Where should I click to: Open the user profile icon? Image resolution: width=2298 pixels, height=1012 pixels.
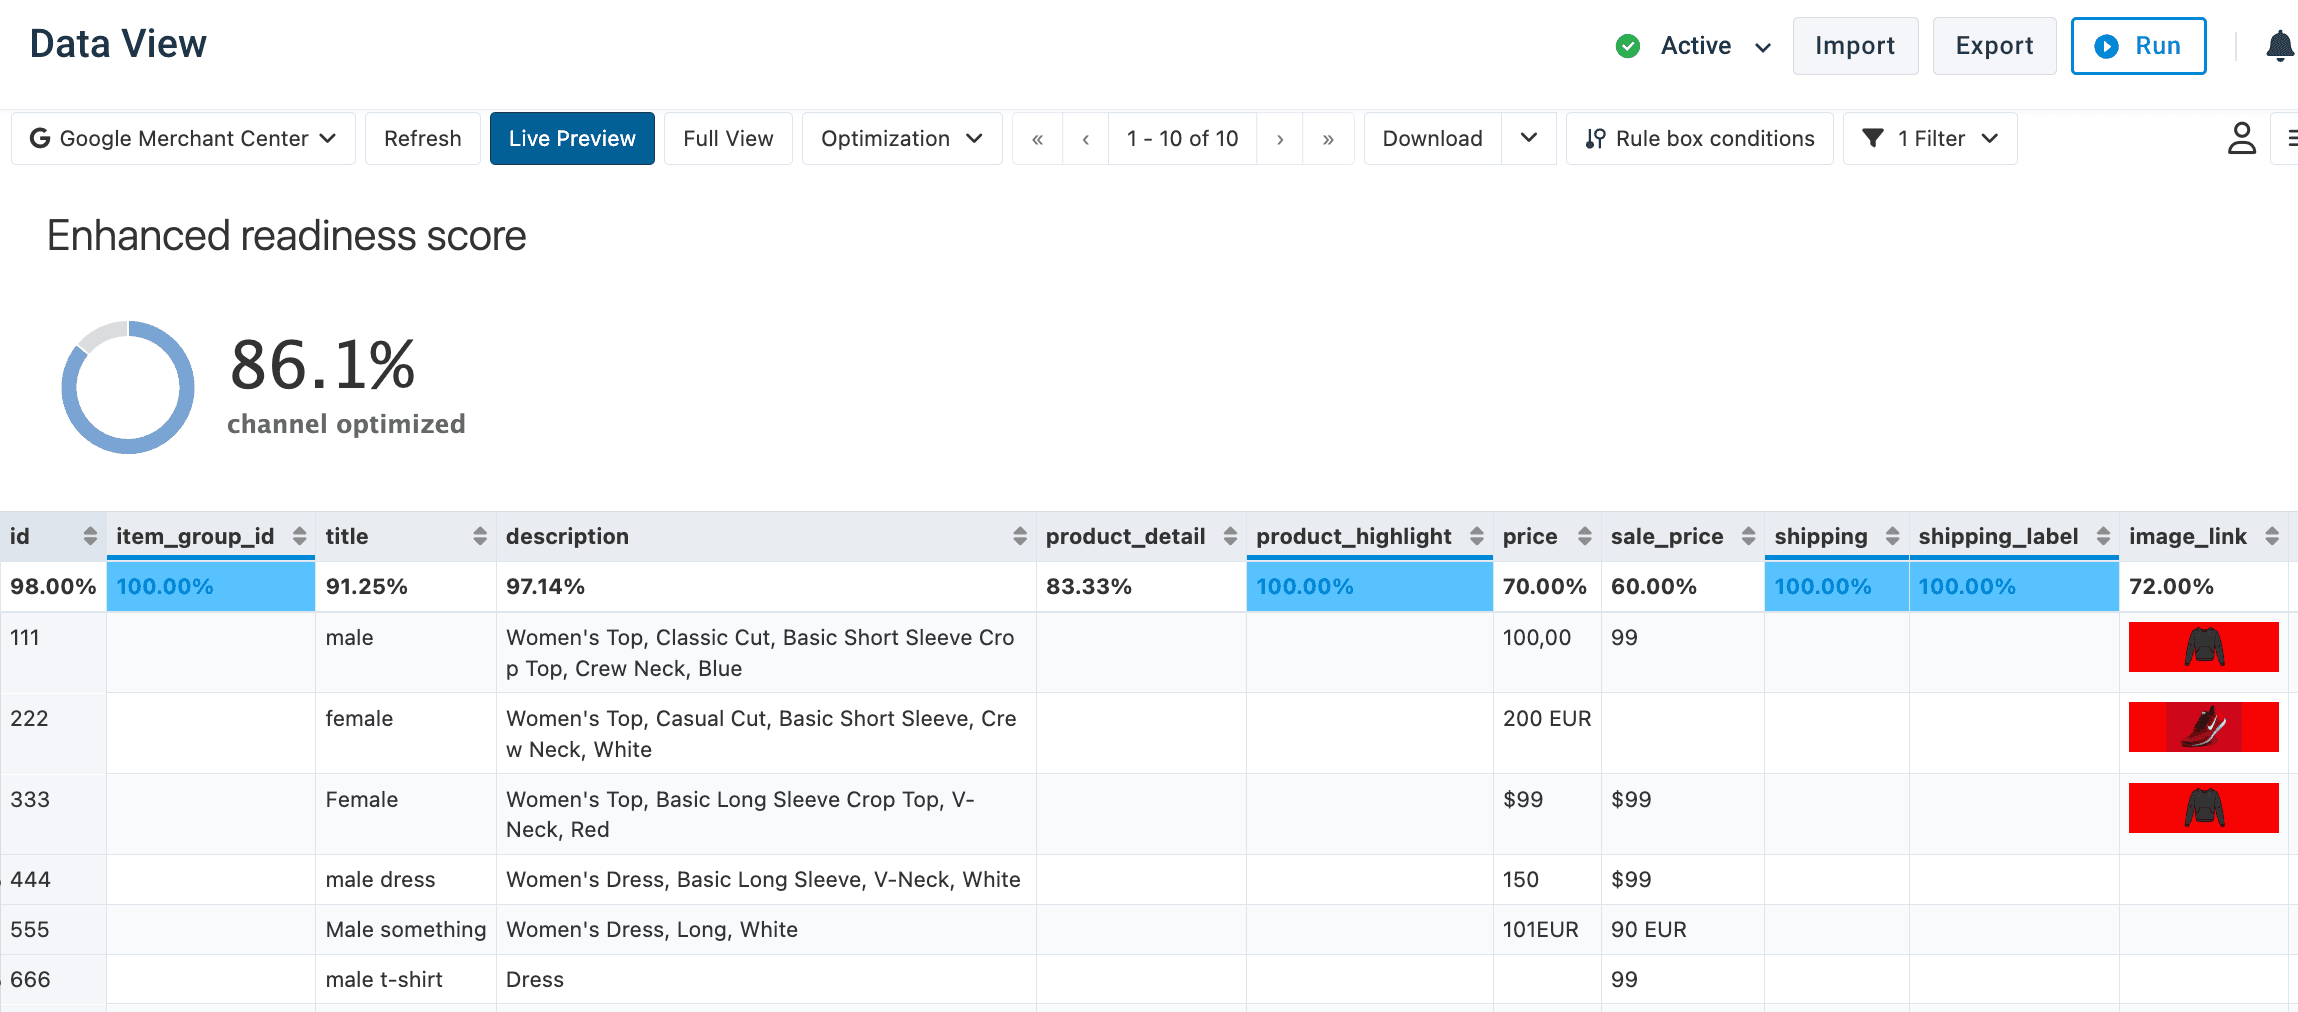tap(2241, 138)
